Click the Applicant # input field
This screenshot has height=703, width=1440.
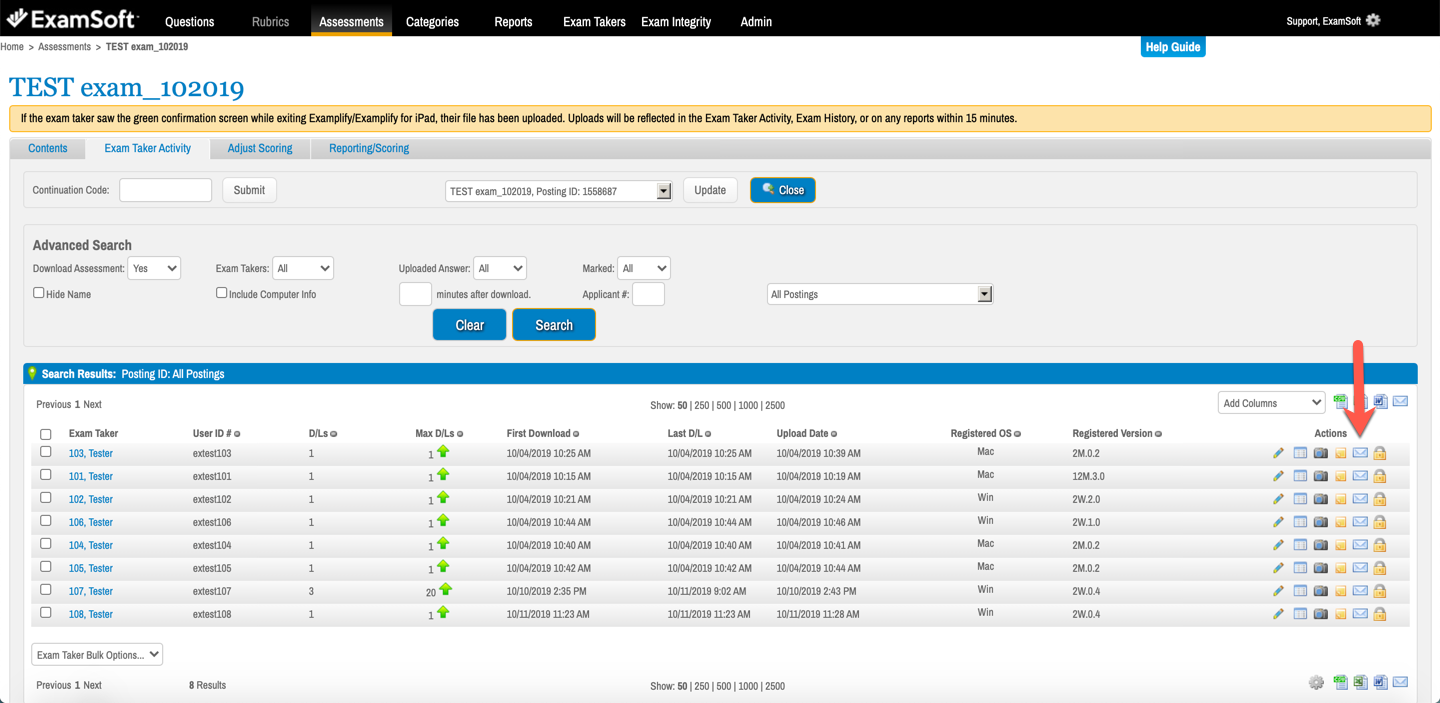[648, 294]
